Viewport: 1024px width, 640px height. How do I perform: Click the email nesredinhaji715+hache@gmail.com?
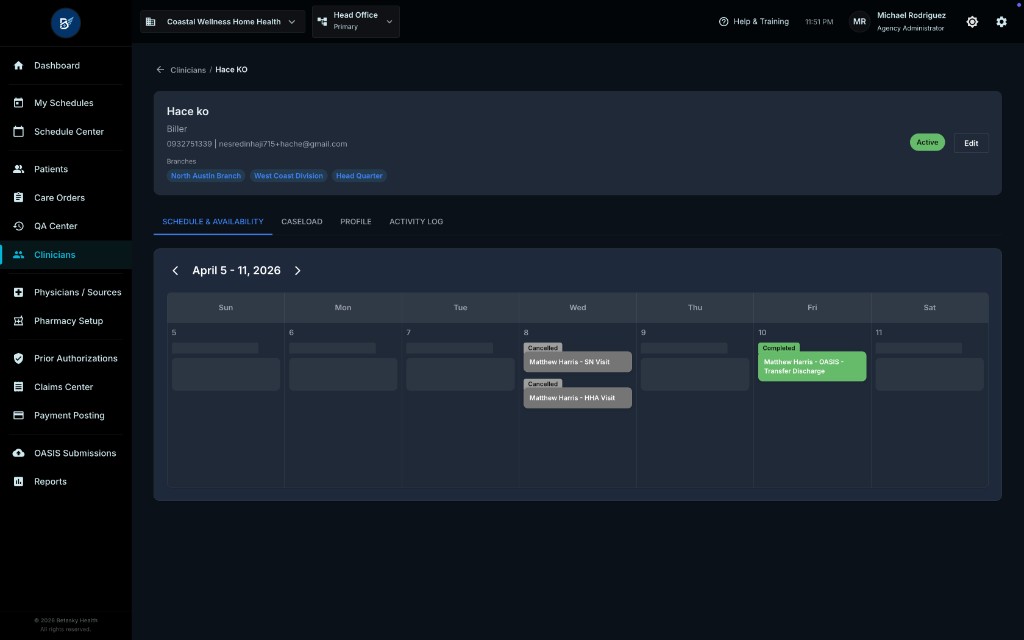tap(283, 144)
